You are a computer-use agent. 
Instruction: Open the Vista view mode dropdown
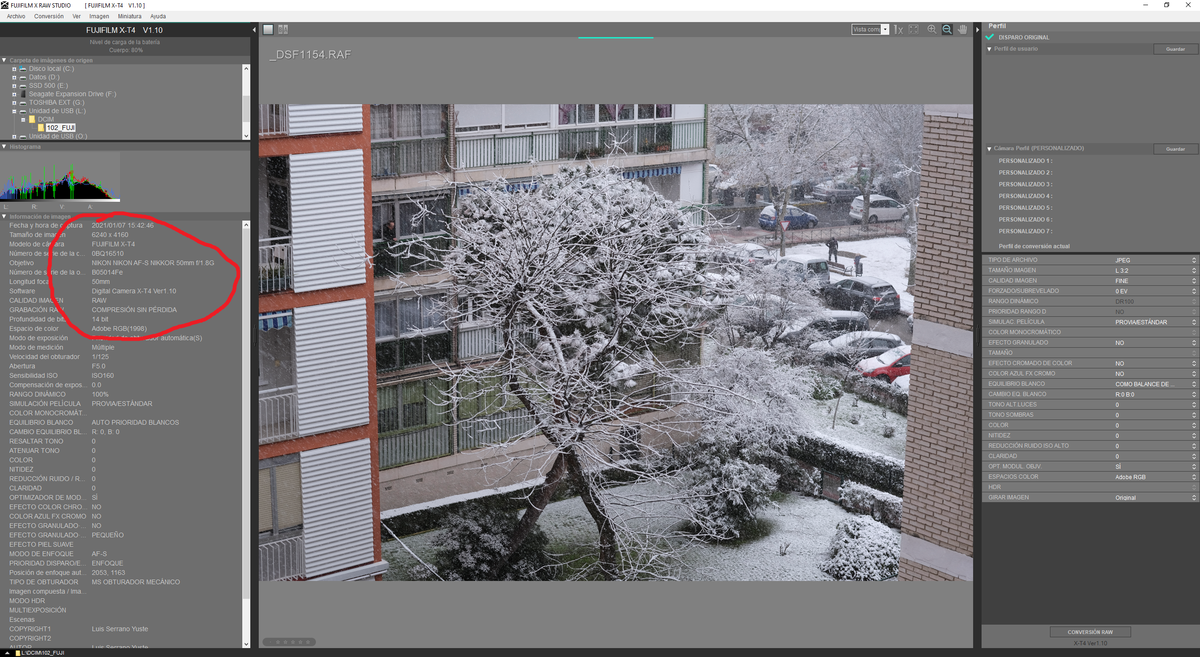(869, 30)
